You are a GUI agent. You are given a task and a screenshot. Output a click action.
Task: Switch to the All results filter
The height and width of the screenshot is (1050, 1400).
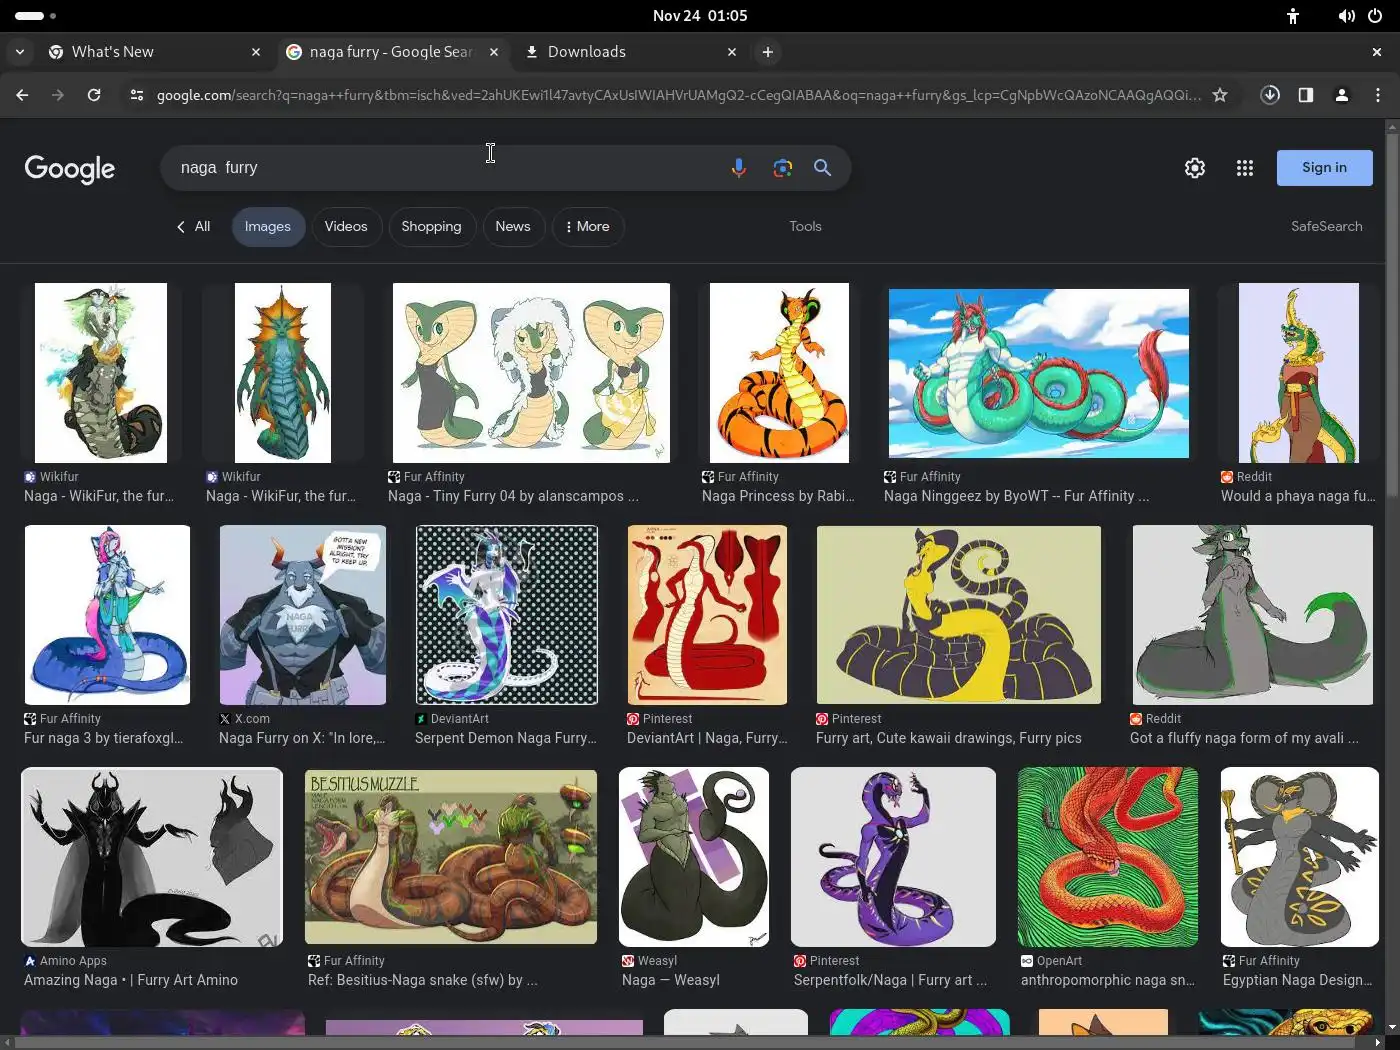click(193, 227)
